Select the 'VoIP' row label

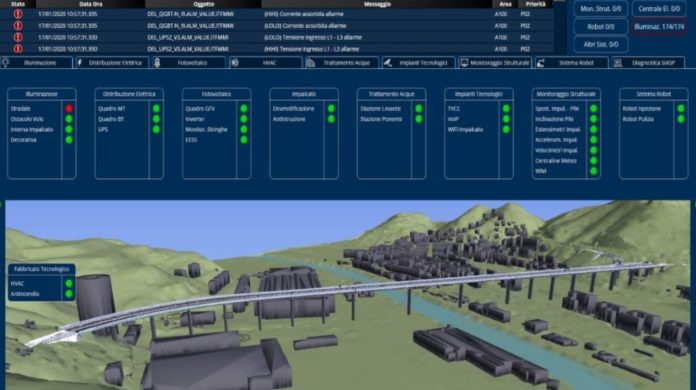click(453, 119)
